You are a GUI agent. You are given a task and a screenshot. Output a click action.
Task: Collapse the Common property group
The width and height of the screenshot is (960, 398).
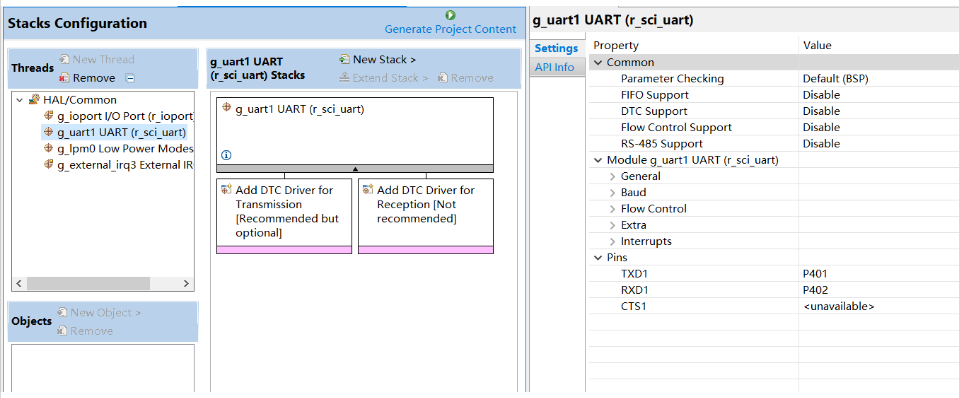pos(598,62)
